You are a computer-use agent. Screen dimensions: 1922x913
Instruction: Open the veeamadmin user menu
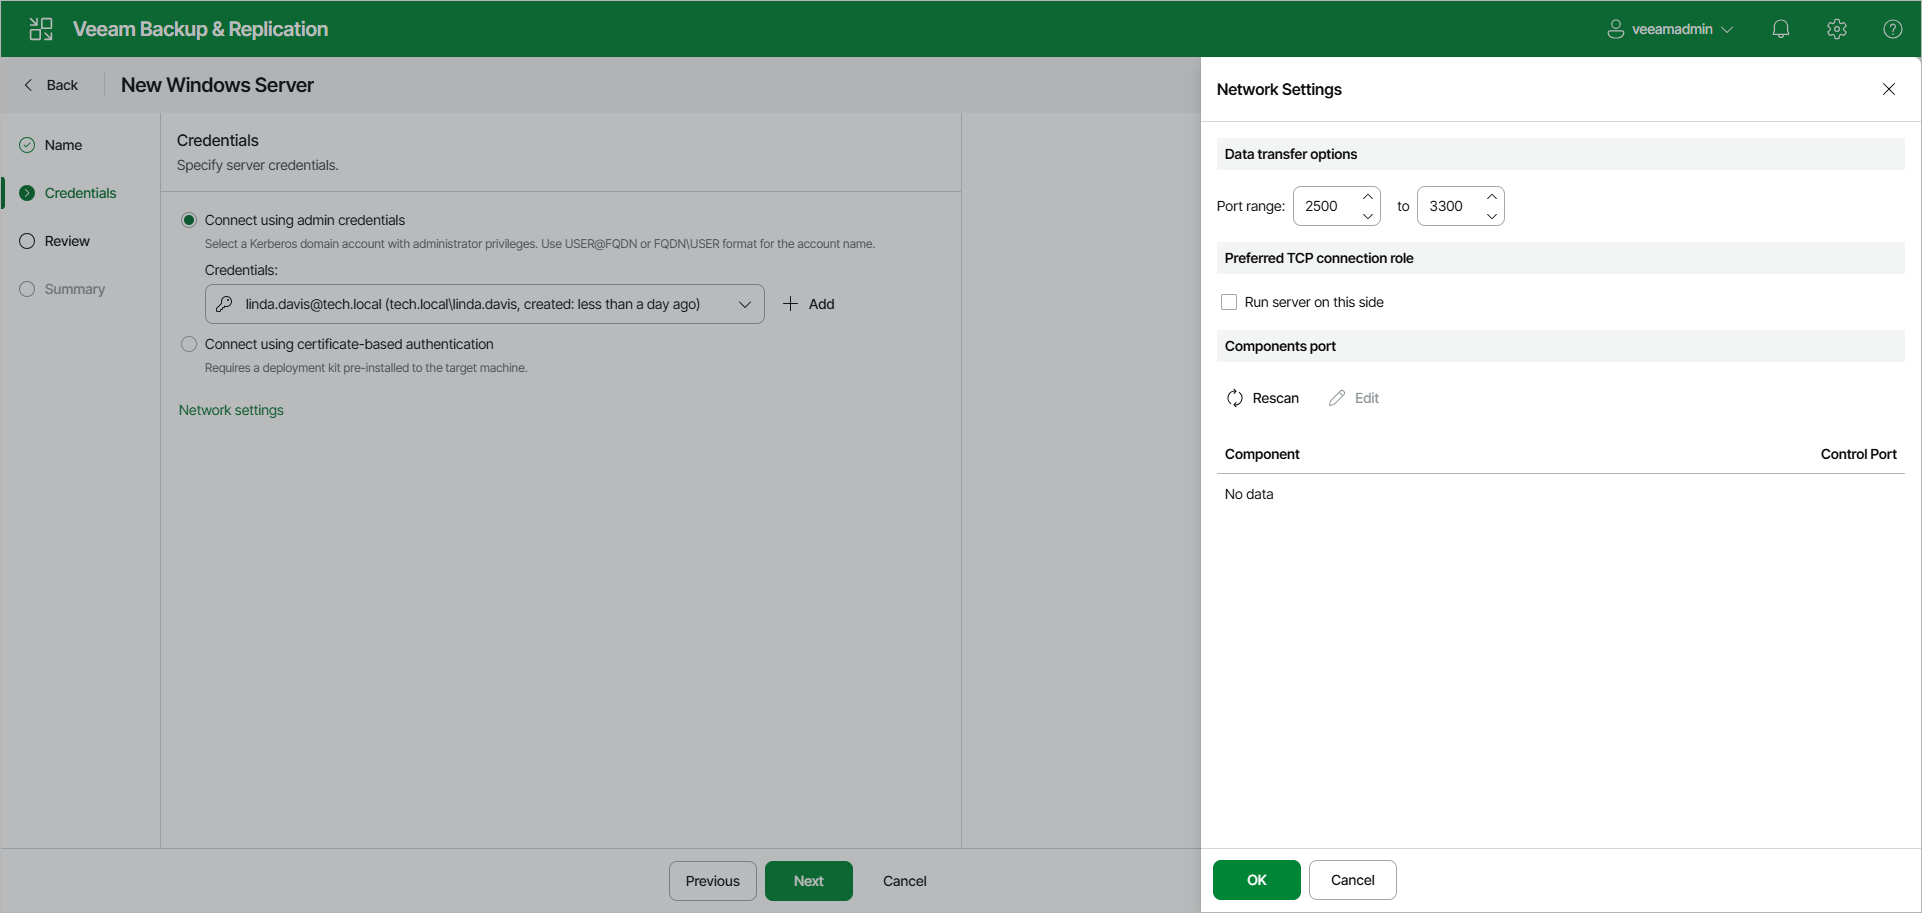1670,29
